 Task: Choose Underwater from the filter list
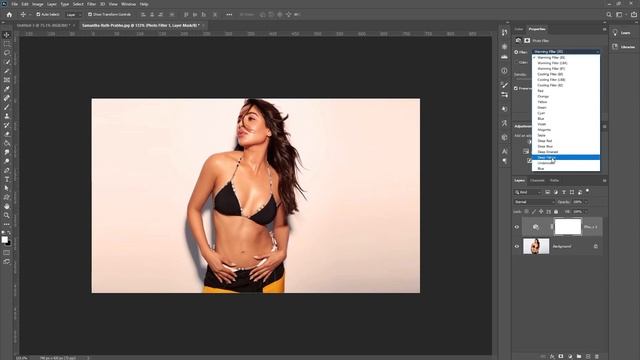[x=566, y=163]
